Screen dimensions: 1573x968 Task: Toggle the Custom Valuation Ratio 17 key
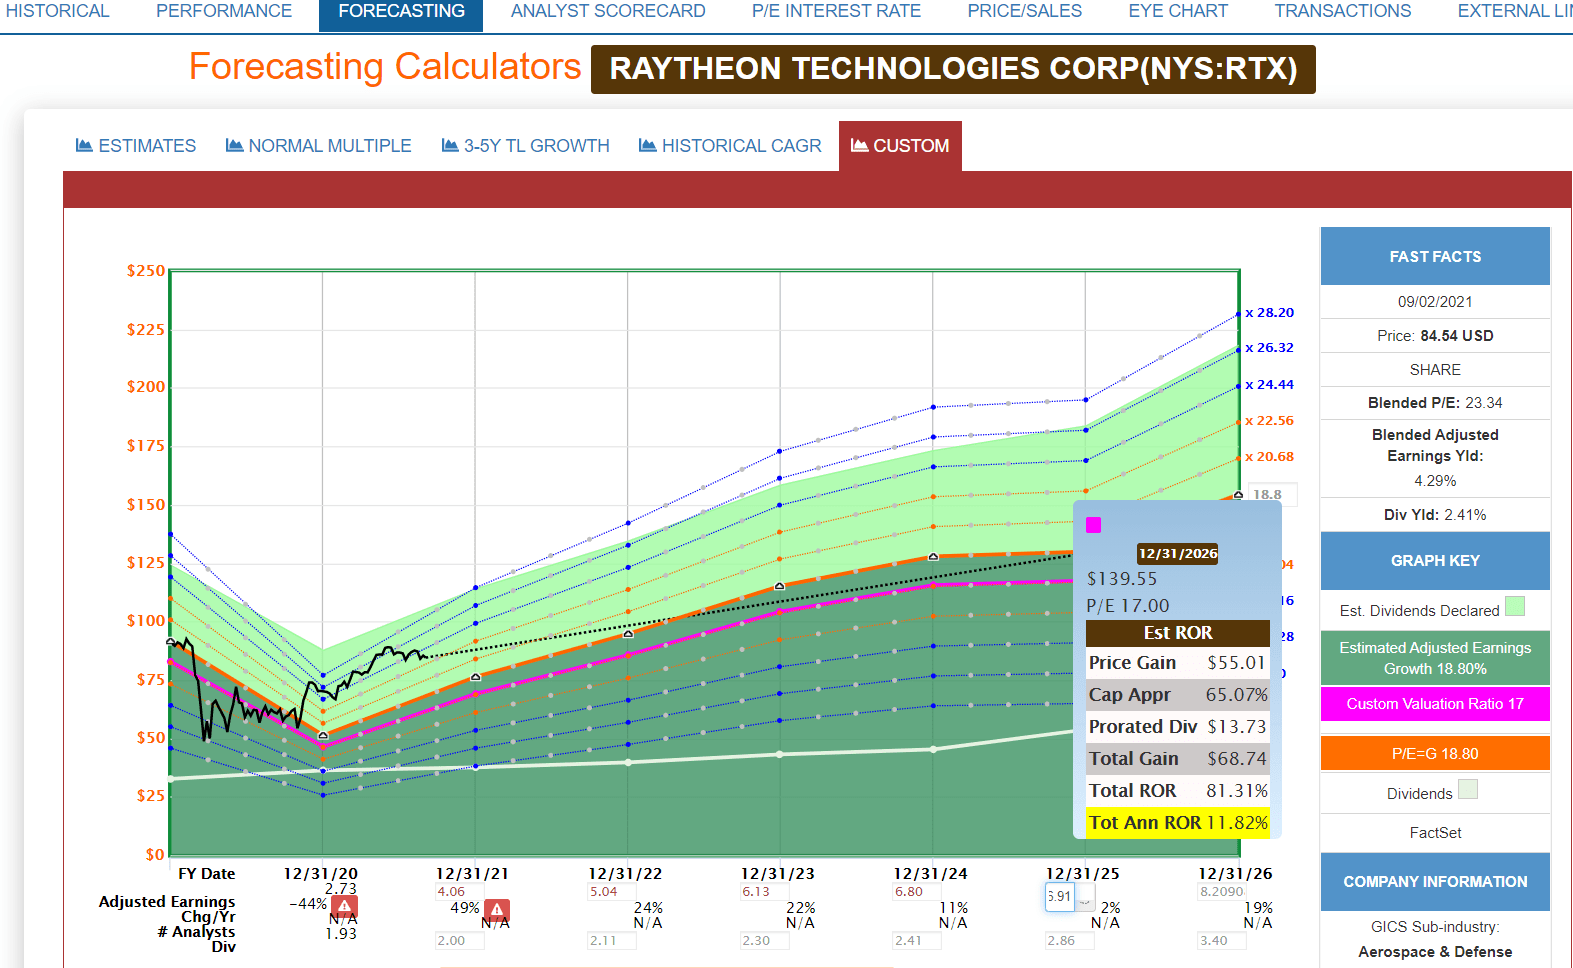tap(1435, 704)
